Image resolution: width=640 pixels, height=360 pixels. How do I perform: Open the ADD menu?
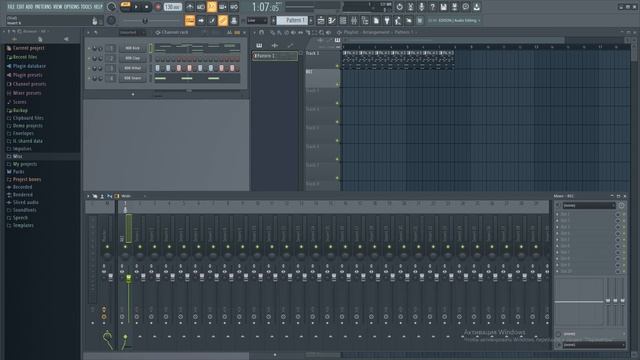[29, 7]
